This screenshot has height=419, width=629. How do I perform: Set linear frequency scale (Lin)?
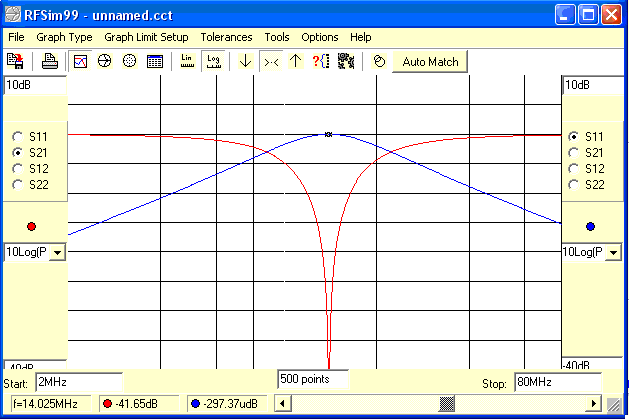(187, 61)
